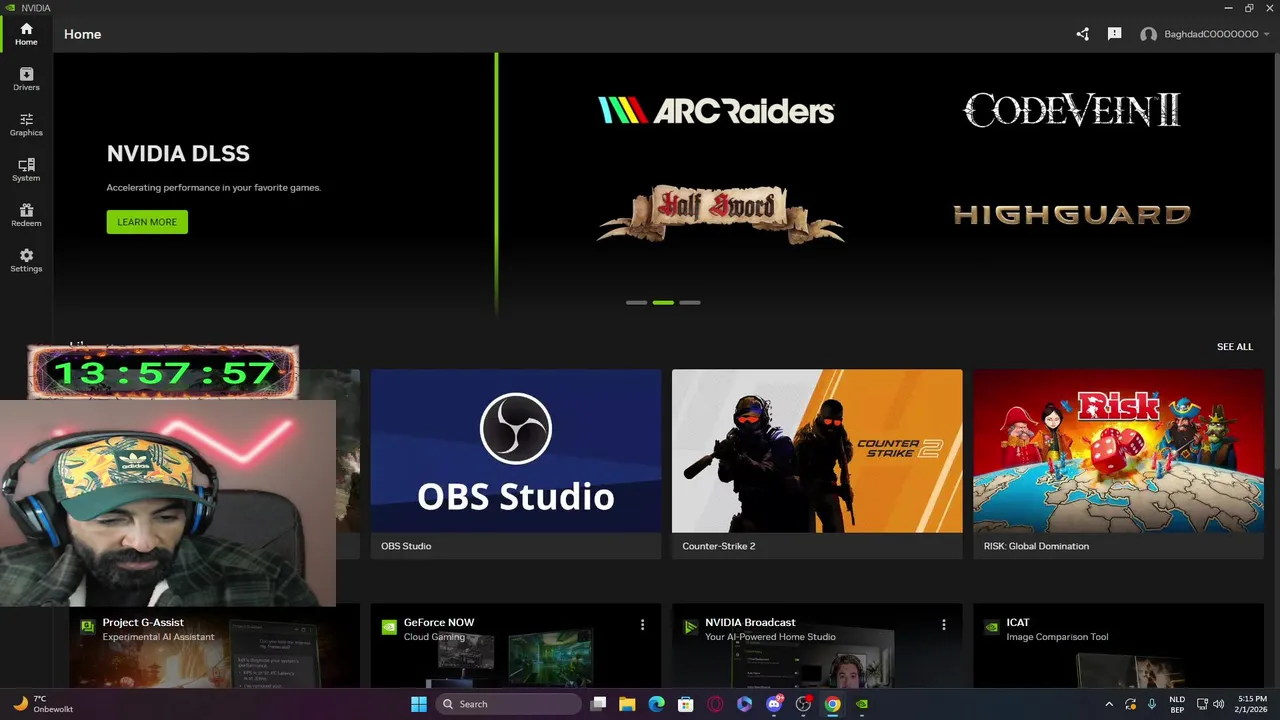The image size is (1280, 720).
Task: Click the microphone tray icon
Action: (x=1152, y=704)
